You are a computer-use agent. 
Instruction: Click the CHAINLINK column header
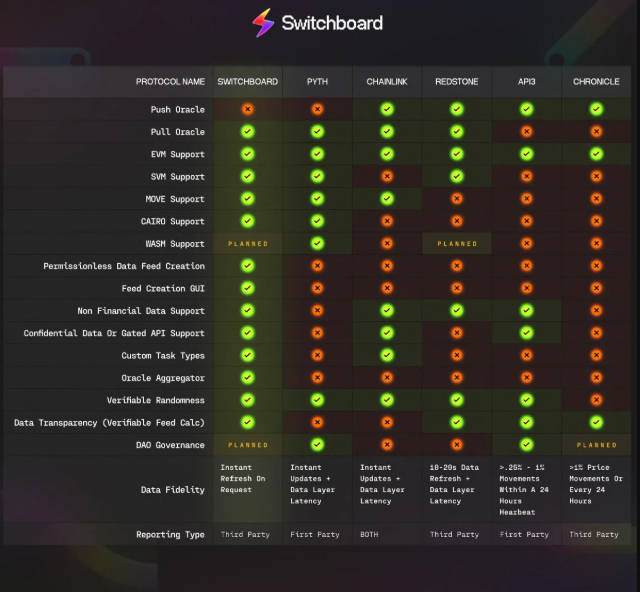click(387, 82)
